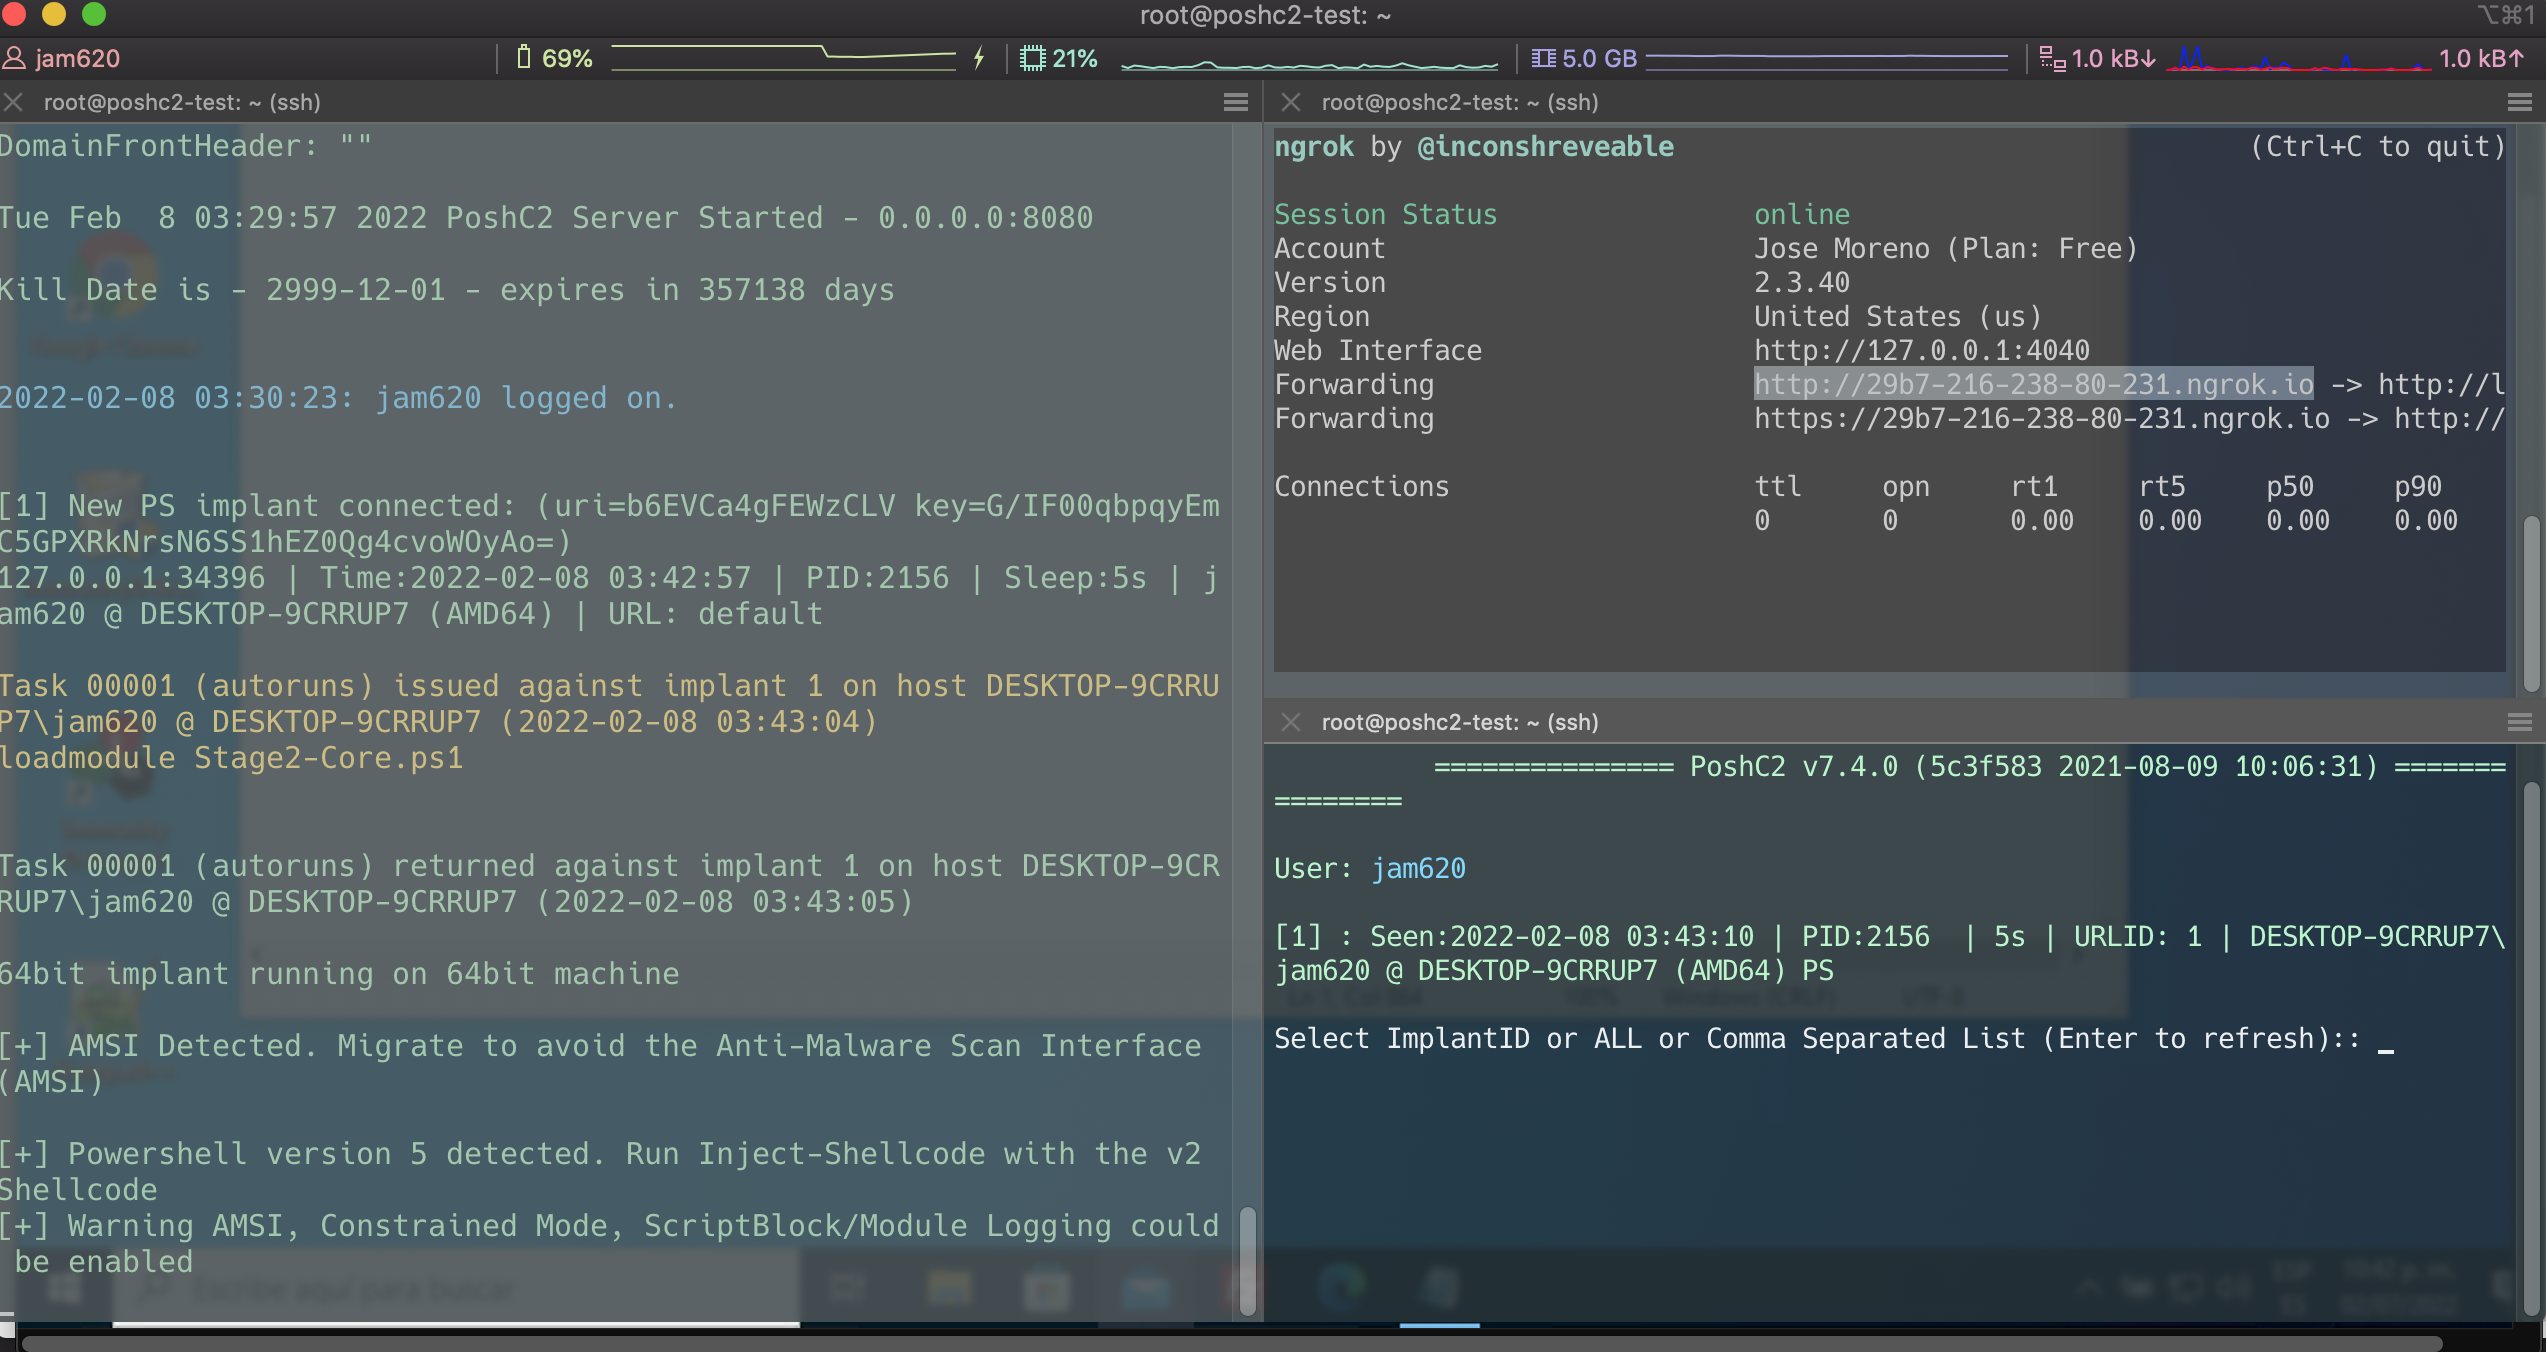The height and width of the screenshot is (1352, 2546).
Task: Click the 'online' status value
Action: [x=1802, y=214]
